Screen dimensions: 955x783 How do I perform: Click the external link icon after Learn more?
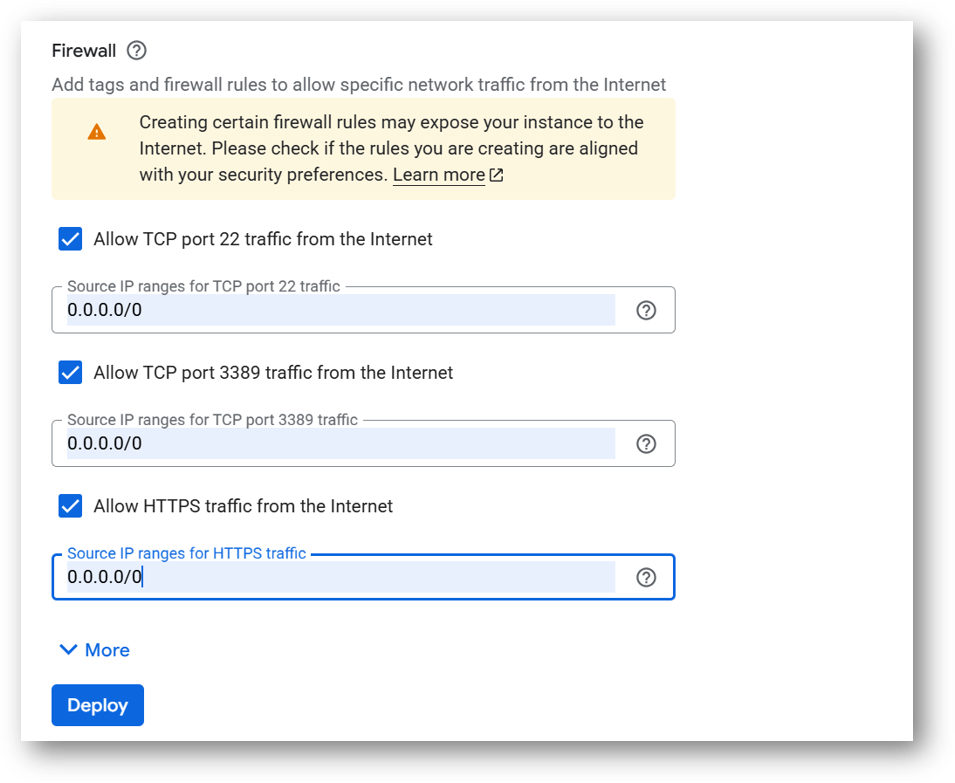coord(496,176)
